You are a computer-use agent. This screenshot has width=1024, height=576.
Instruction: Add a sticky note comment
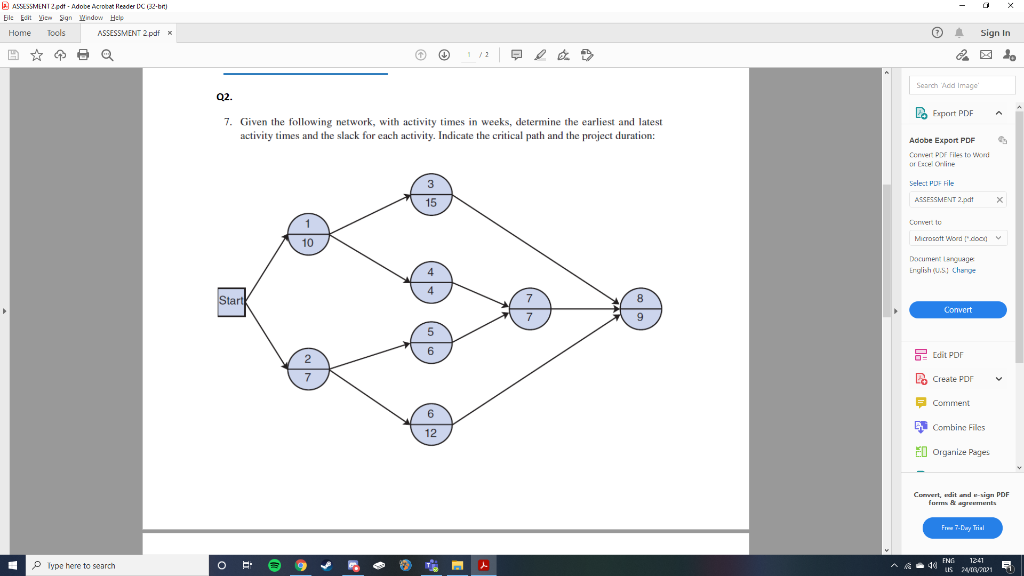click(x=515, y=55)
